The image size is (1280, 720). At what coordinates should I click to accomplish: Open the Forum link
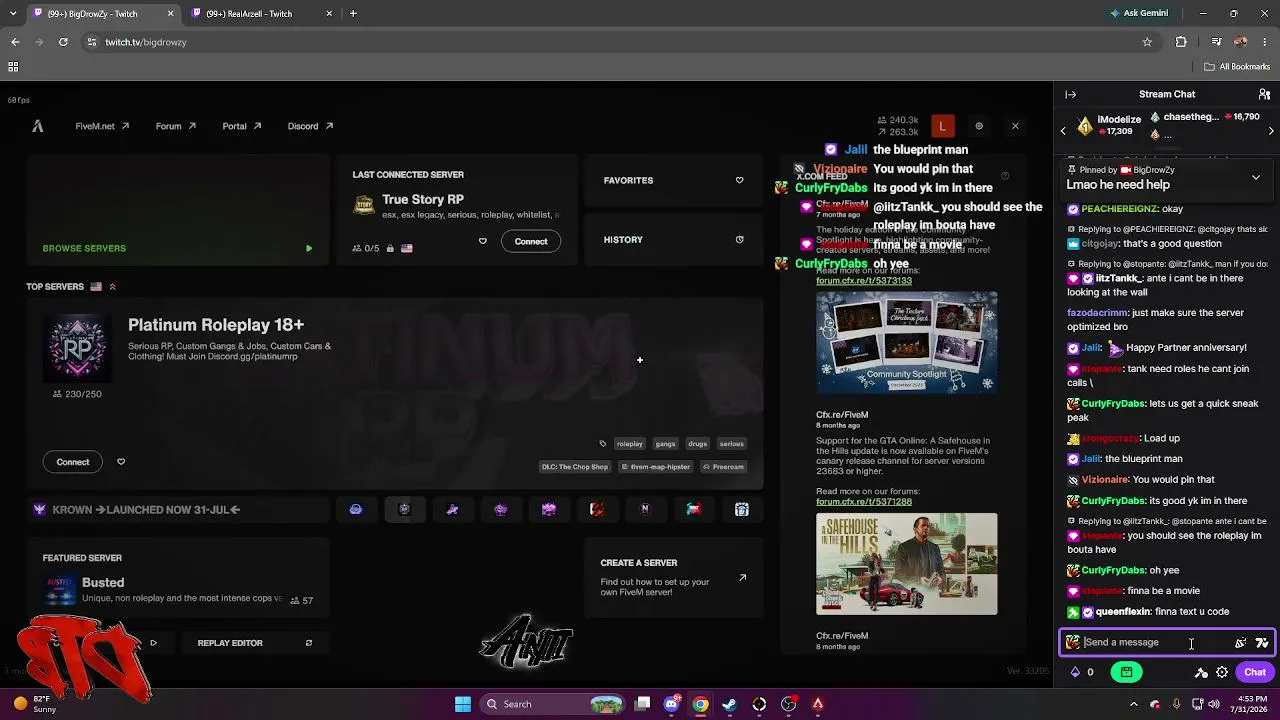pos(175,126)
